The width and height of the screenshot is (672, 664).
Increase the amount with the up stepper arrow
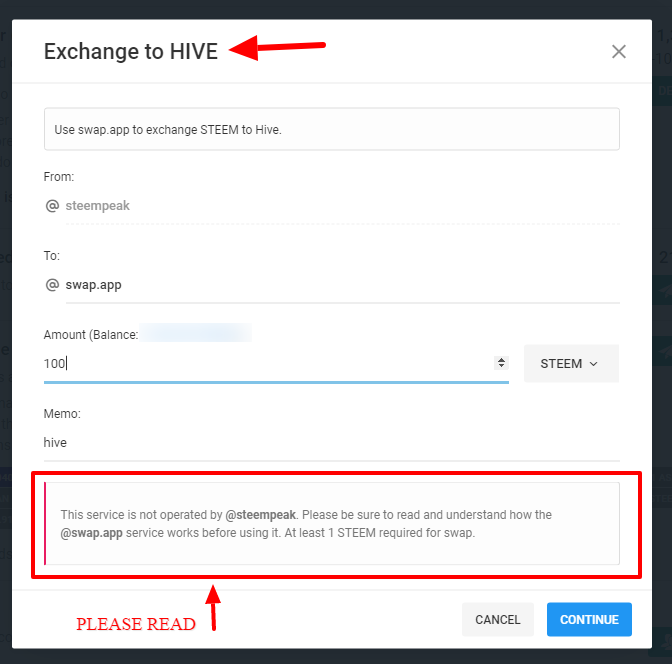click(x=501, y=360)
